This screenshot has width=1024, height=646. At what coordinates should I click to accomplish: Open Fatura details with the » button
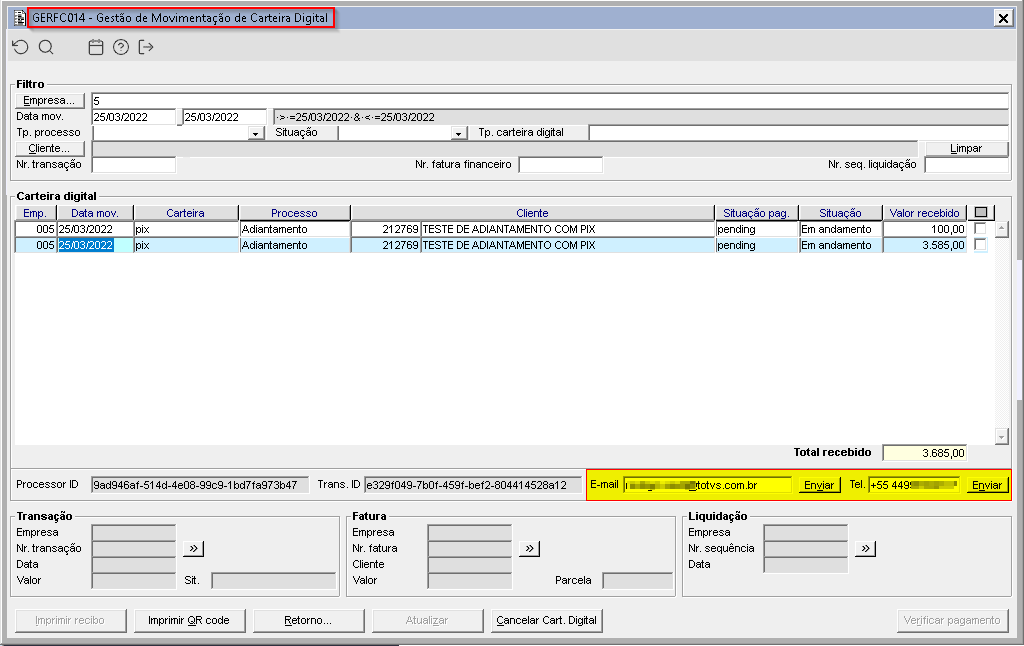pos(529,548)
